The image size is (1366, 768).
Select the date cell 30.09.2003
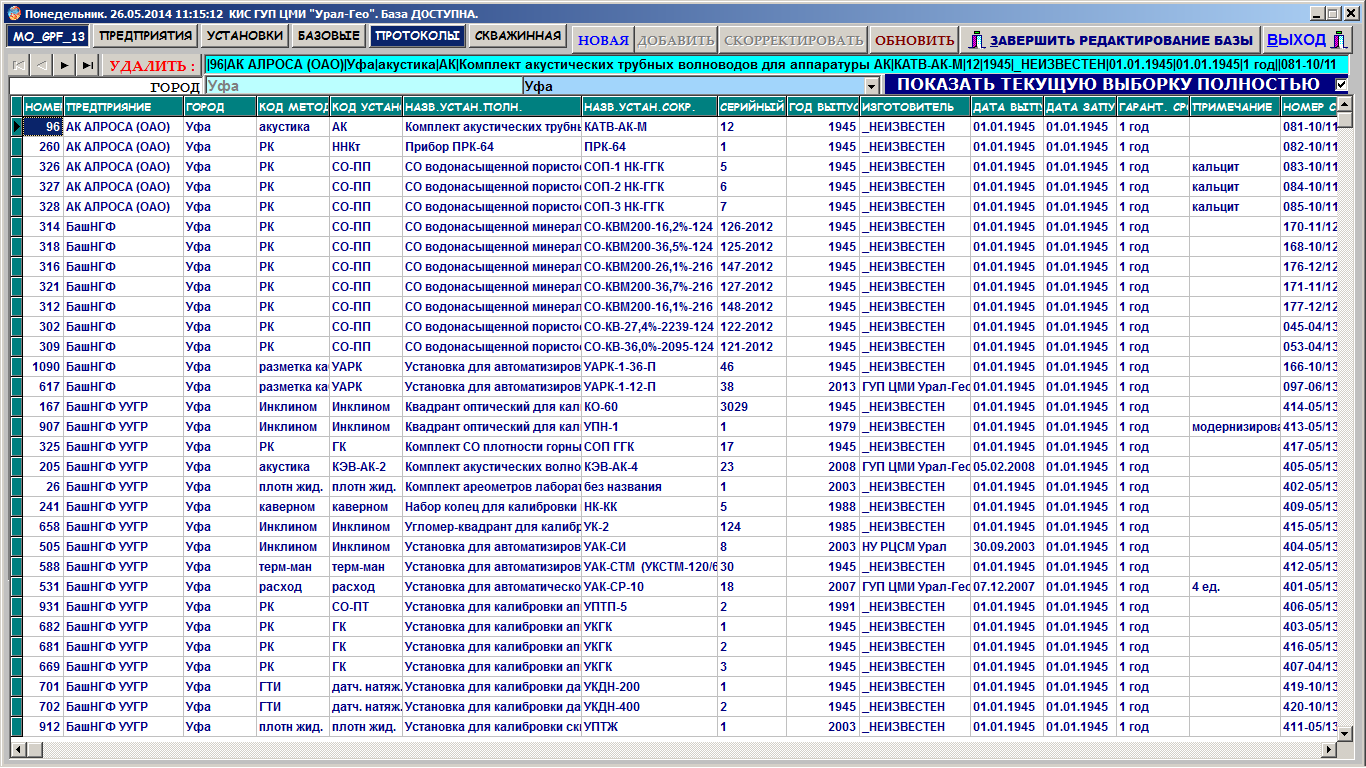click(x=1007, y=547)
